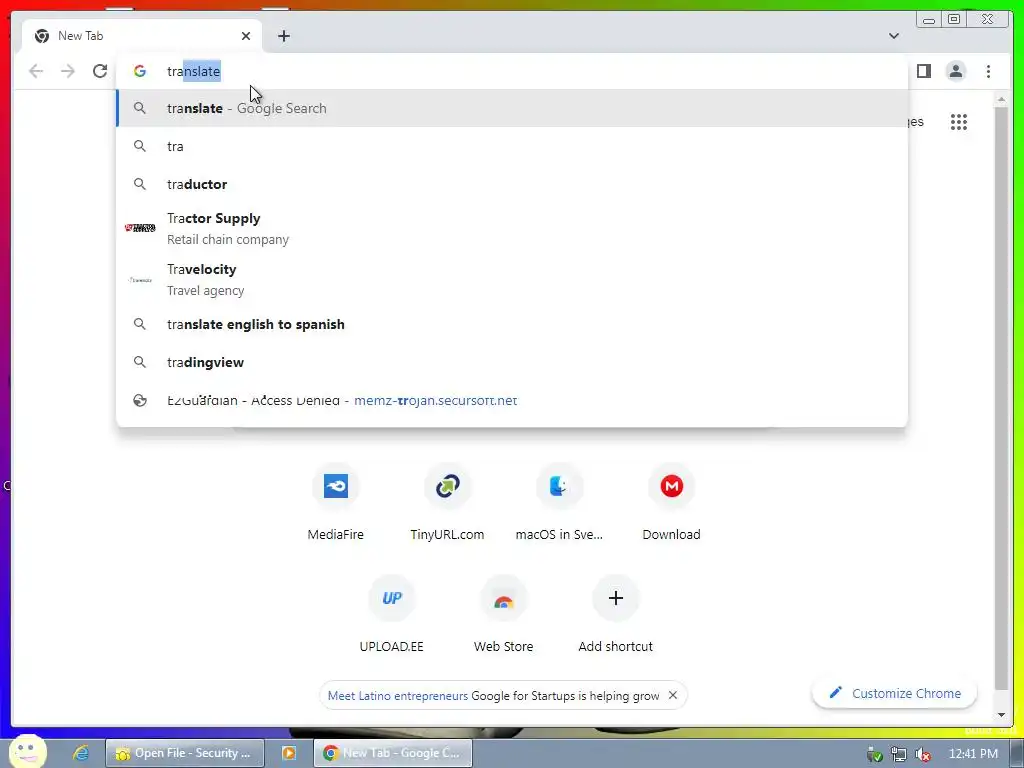
Task: Click New Tab - Google Chrome taskbar button
Action: point(392,753)
